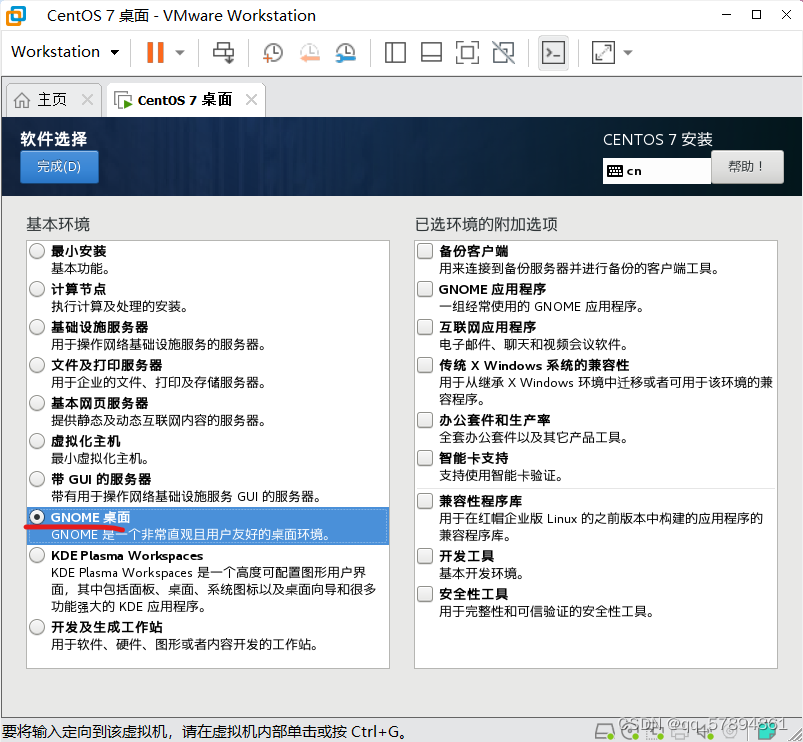
Task: Select the KDE Plasma Workspaces radio button
Action: click(x=37, y=555)
